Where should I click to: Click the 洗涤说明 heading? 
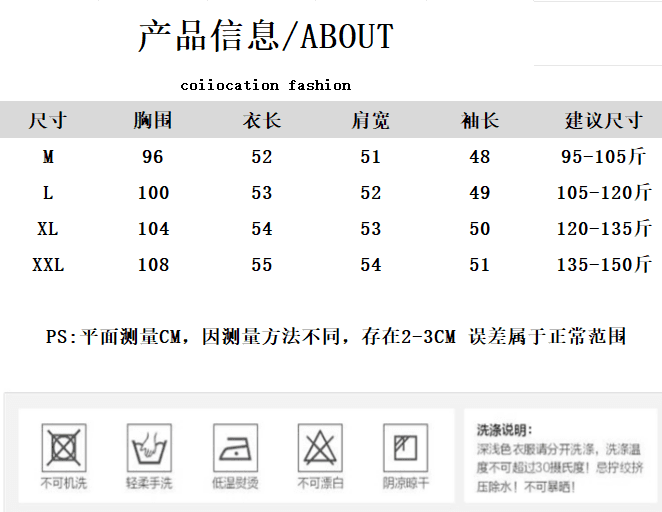pos(505,430)
